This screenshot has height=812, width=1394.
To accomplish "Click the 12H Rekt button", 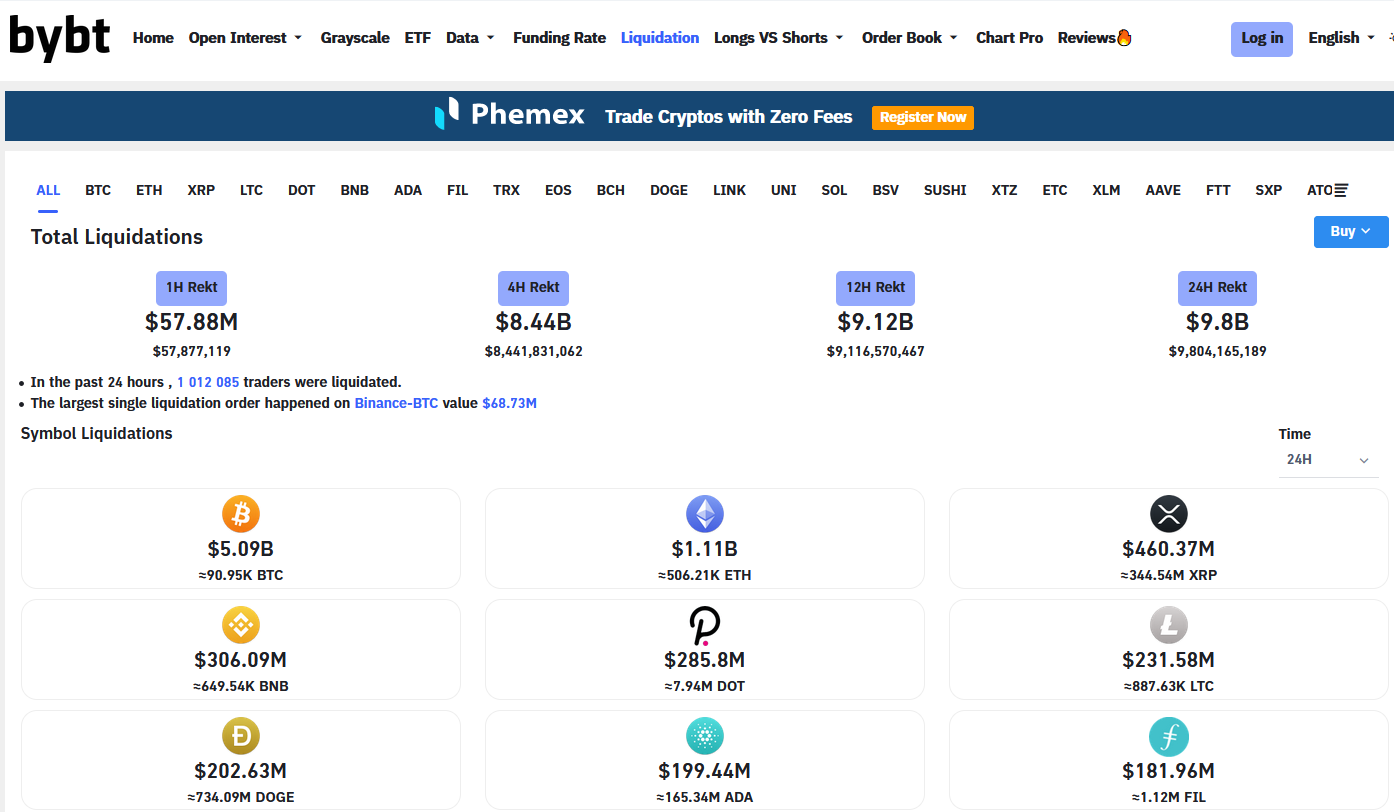I will (x=876, y=288).
